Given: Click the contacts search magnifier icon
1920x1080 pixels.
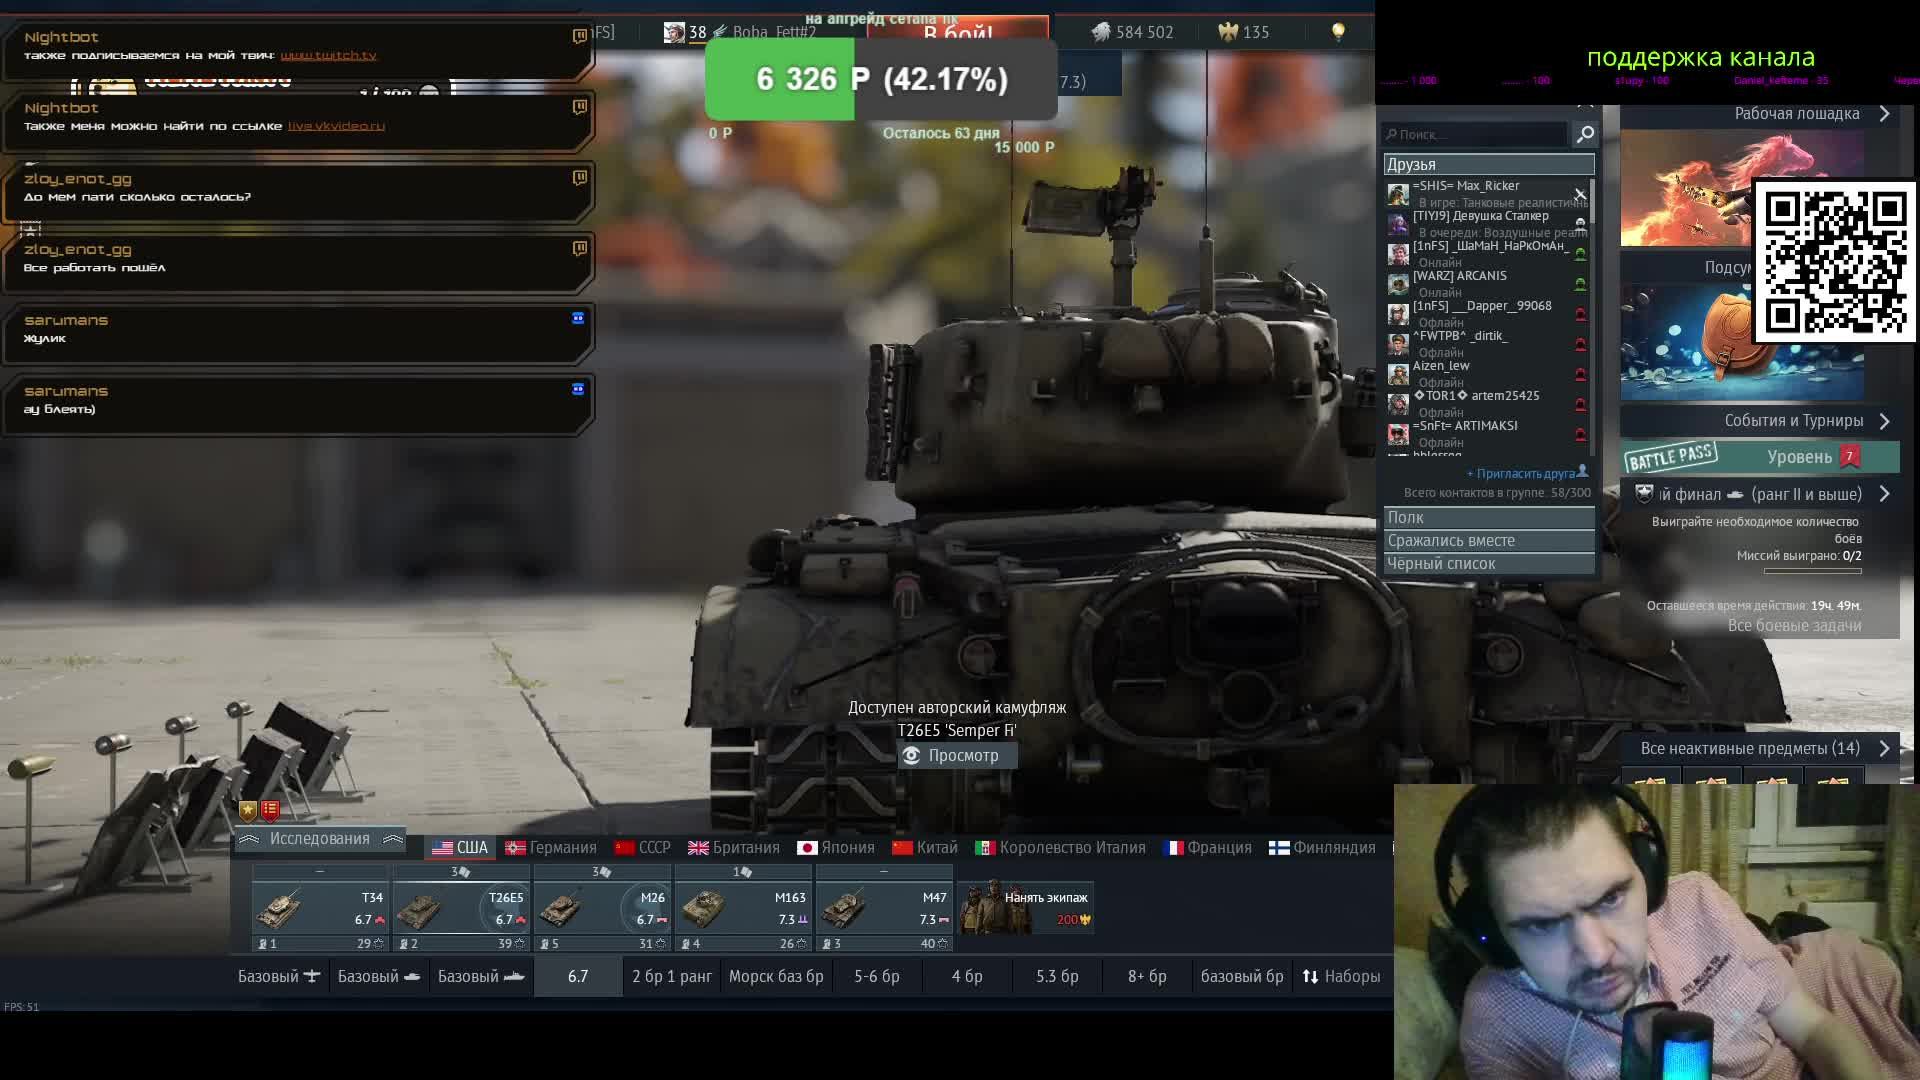Looking at the screenshot, I should [1584, 134].
